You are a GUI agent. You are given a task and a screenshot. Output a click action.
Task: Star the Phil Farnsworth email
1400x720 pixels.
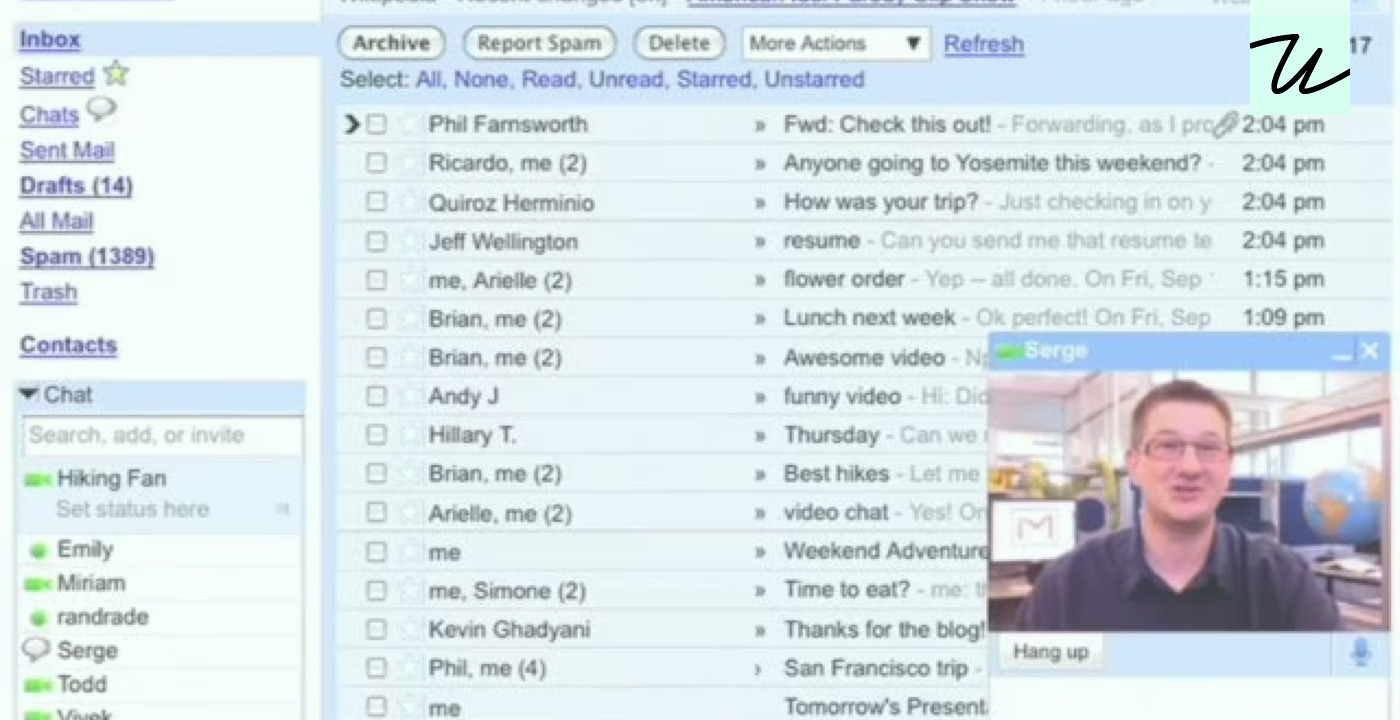[408, 125]
